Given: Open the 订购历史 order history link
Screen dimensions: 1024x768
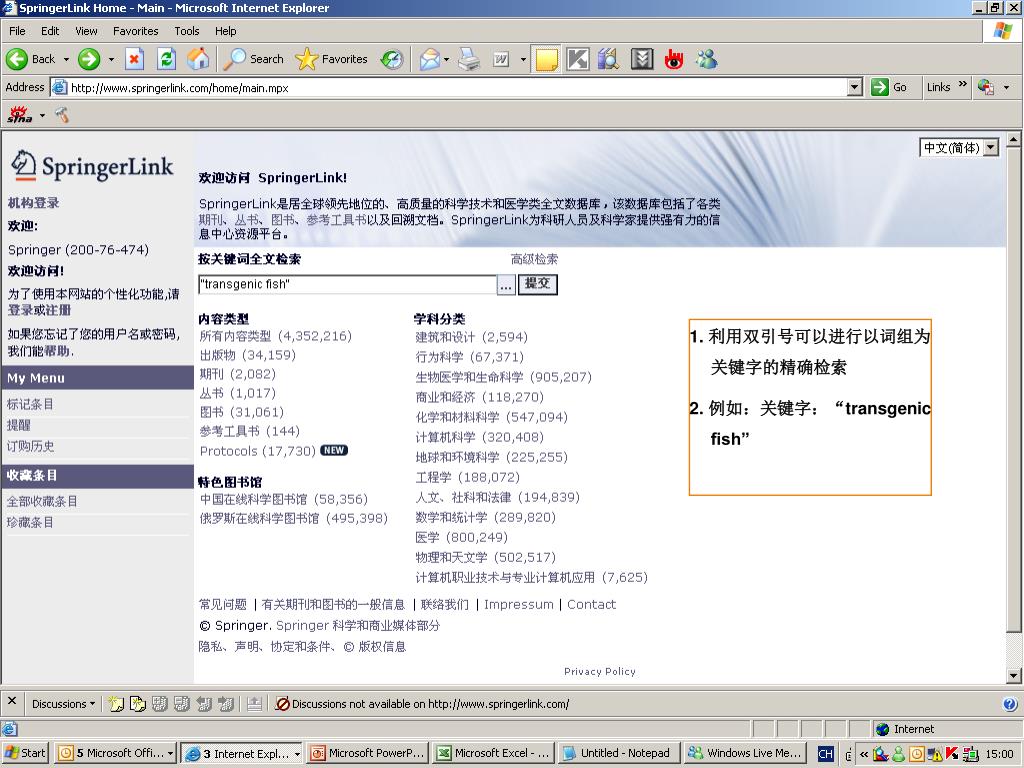Looking at the screenshot, I should click(30, 446).
